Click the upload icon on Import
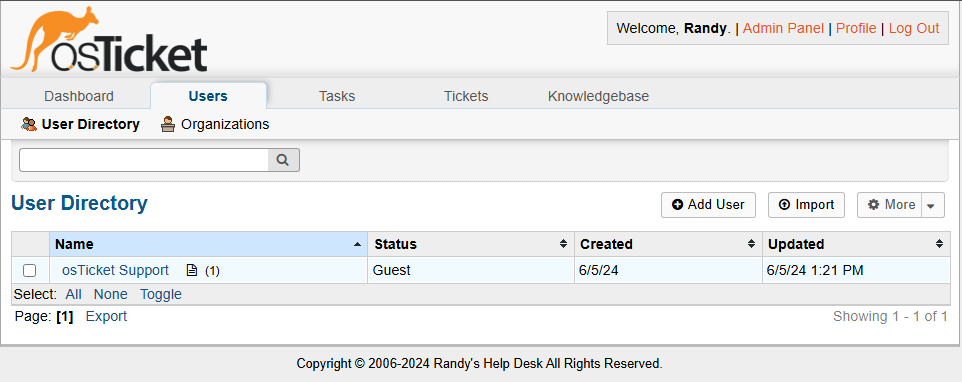 [784, 205]
